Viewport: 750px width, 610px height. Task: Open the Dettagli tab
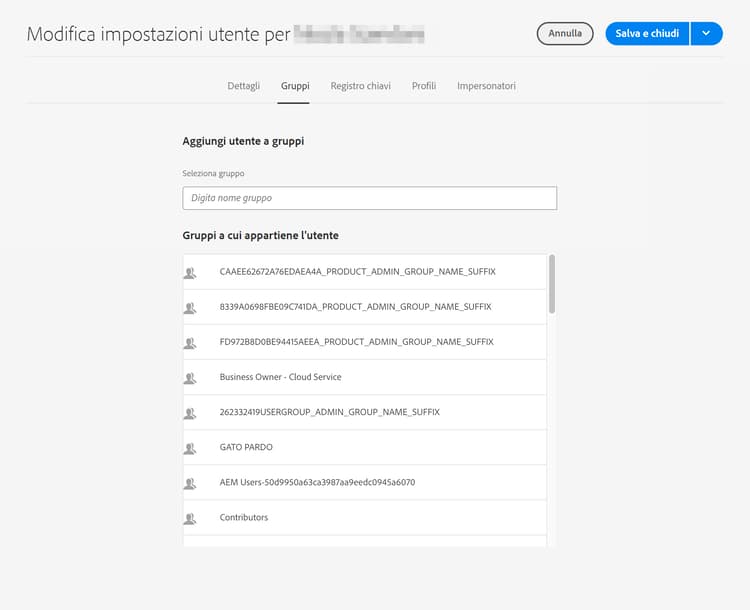click(x=244, y=86)
